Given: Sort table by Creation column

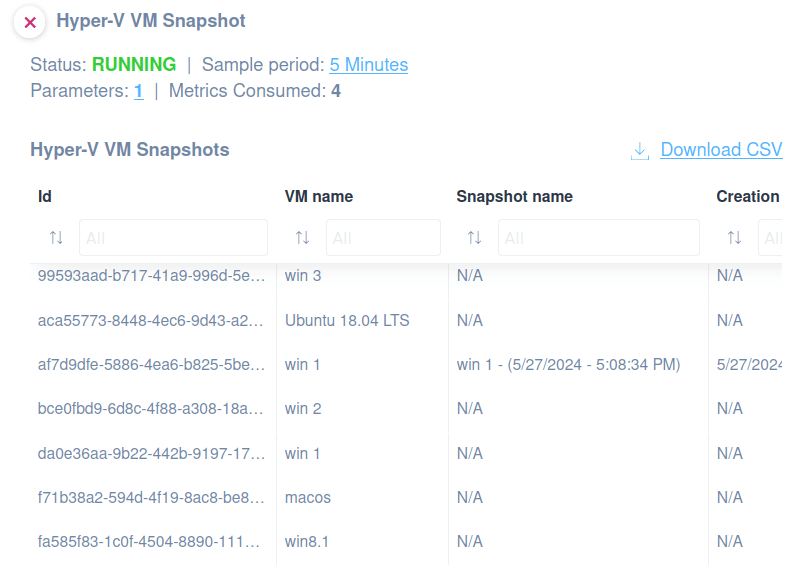Looking at the screenshot, I should tap(734, 238).
